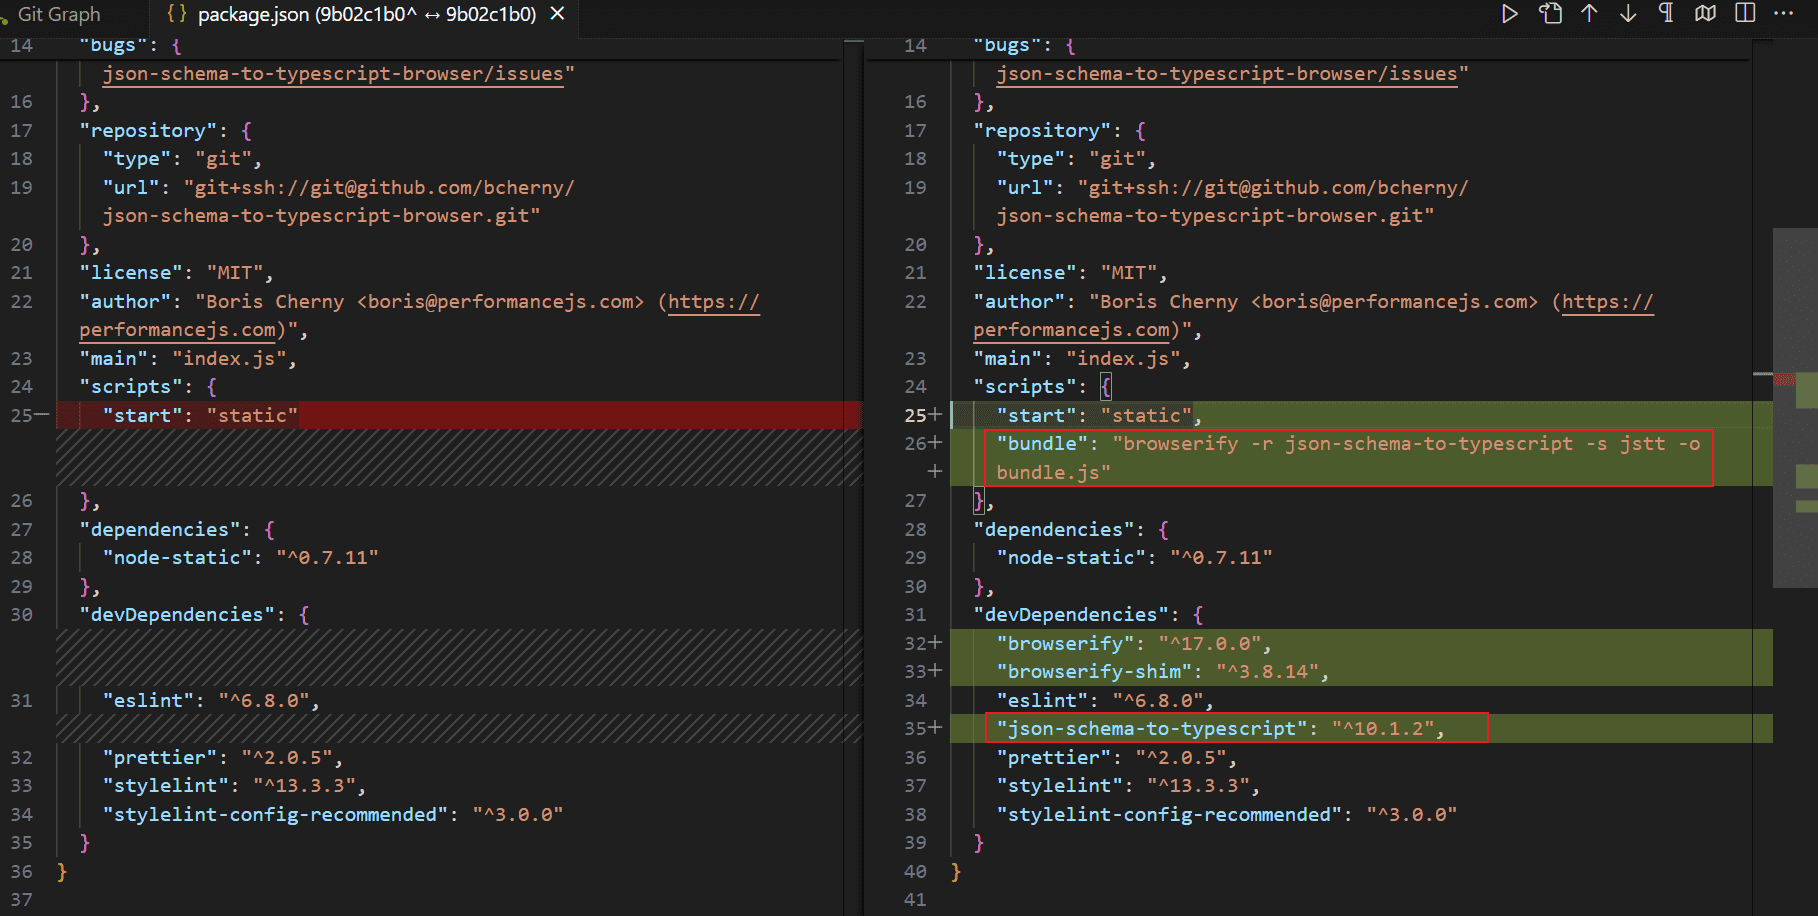The image size is (1818, 916).
Task: Toggle the map-shaped icon in diff toolbar
Action: (1706, 14)
